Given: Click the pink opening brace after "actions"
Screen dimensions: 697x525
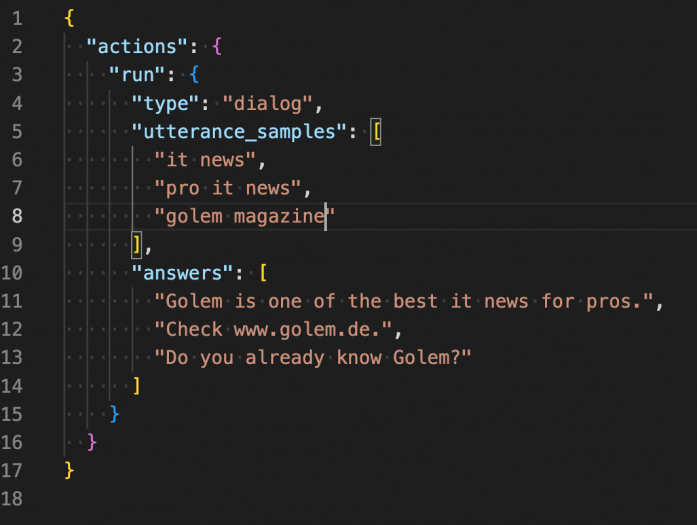Looking at the screenshot, I should (217, 47).
